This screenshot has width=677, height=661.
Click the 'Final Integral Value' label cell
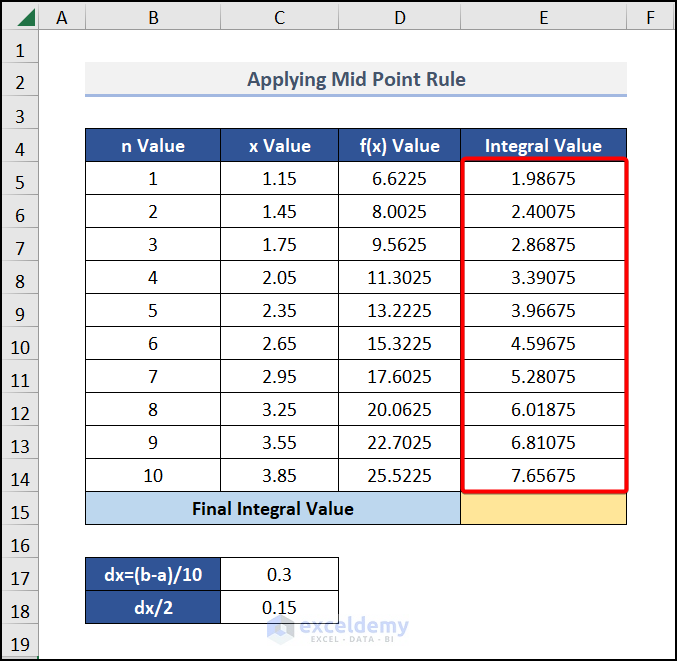click(x=272, y=509)
